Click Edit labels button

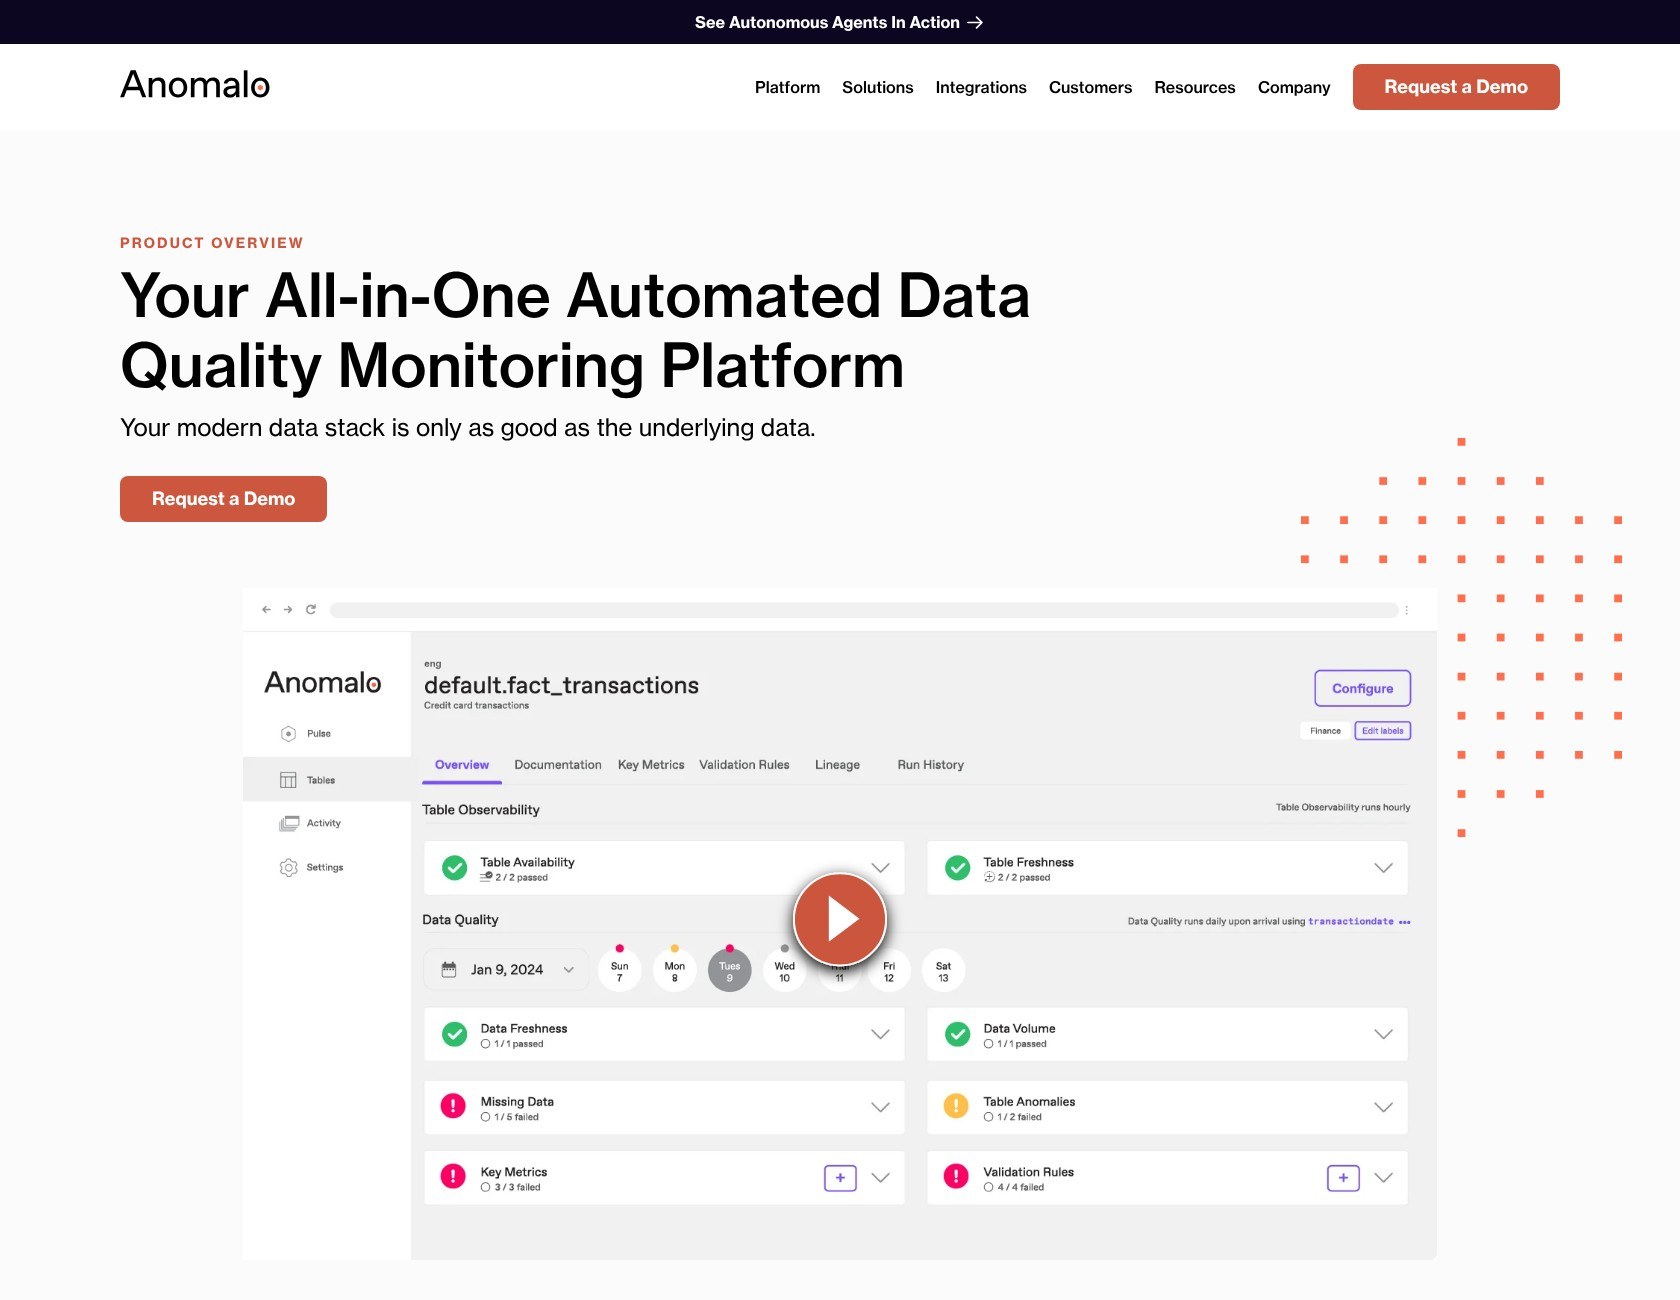[x=1382, y=731]
